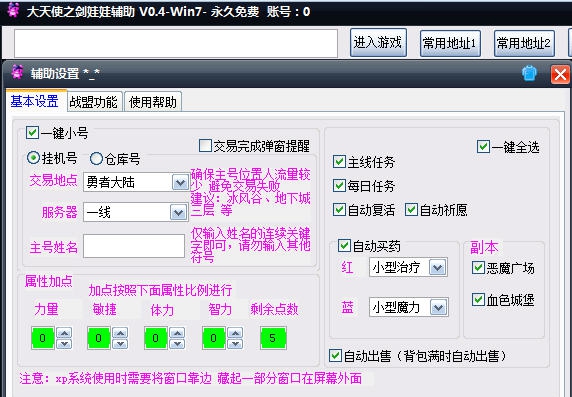This screenshot has height=397, width=572.
Task: Increase 体力 value with up arrow
Action: tap(178, 333)
